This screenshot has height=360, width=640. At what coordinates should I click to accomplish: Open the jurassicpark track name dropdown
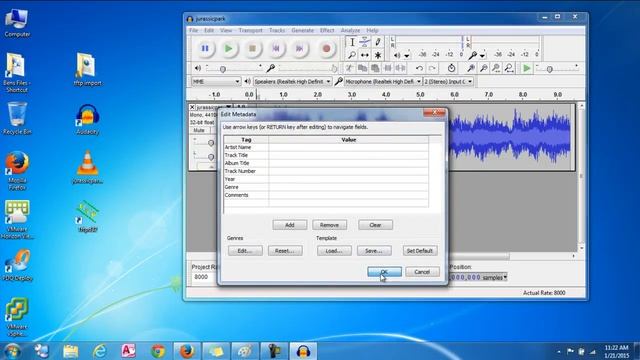click(x=228, y=107)
